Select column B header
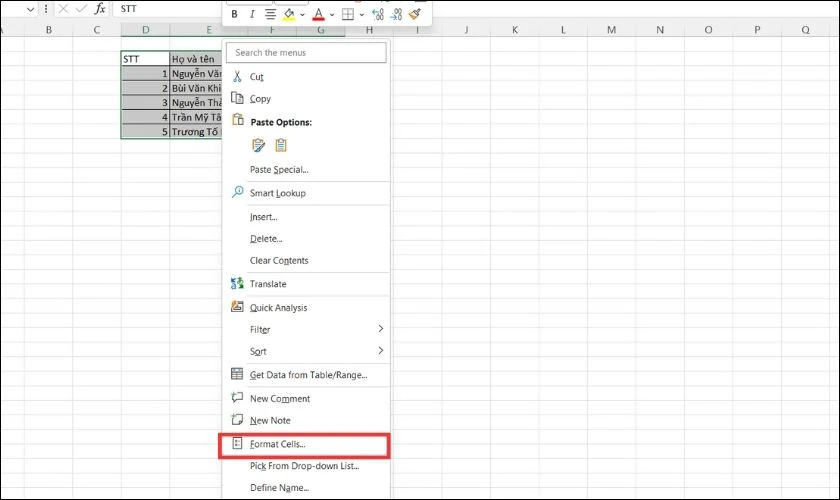840x500 pixels. click(49, 30)
